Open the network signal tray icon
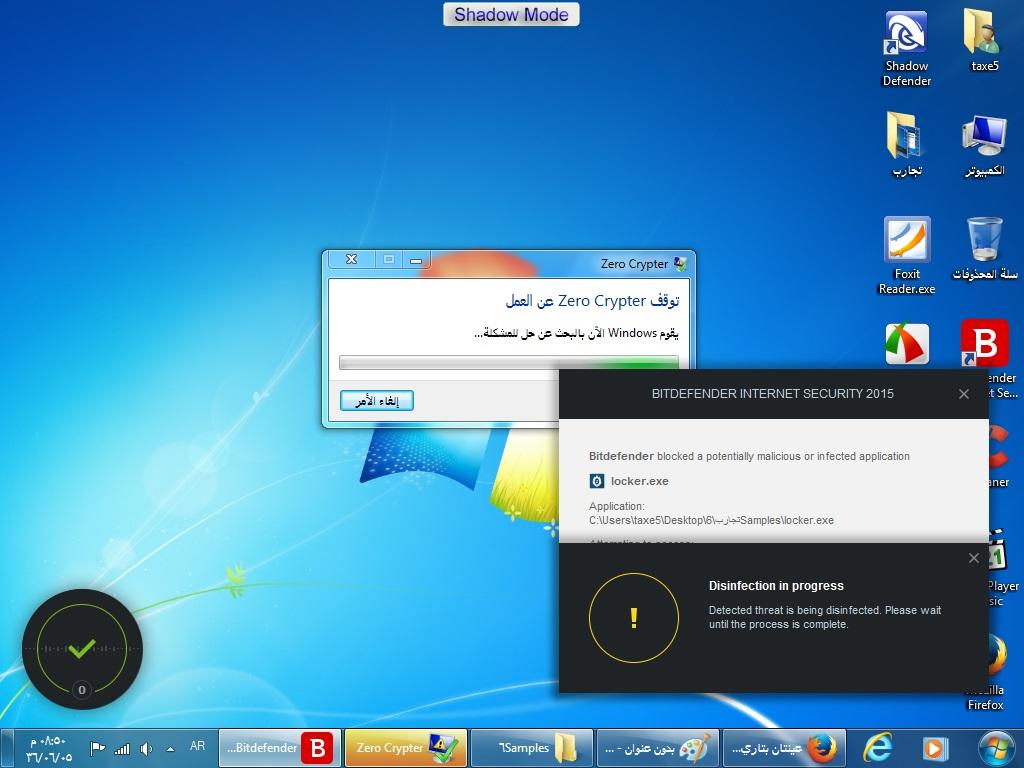Viewport: 1024px width, 768px height. point(121,748)
